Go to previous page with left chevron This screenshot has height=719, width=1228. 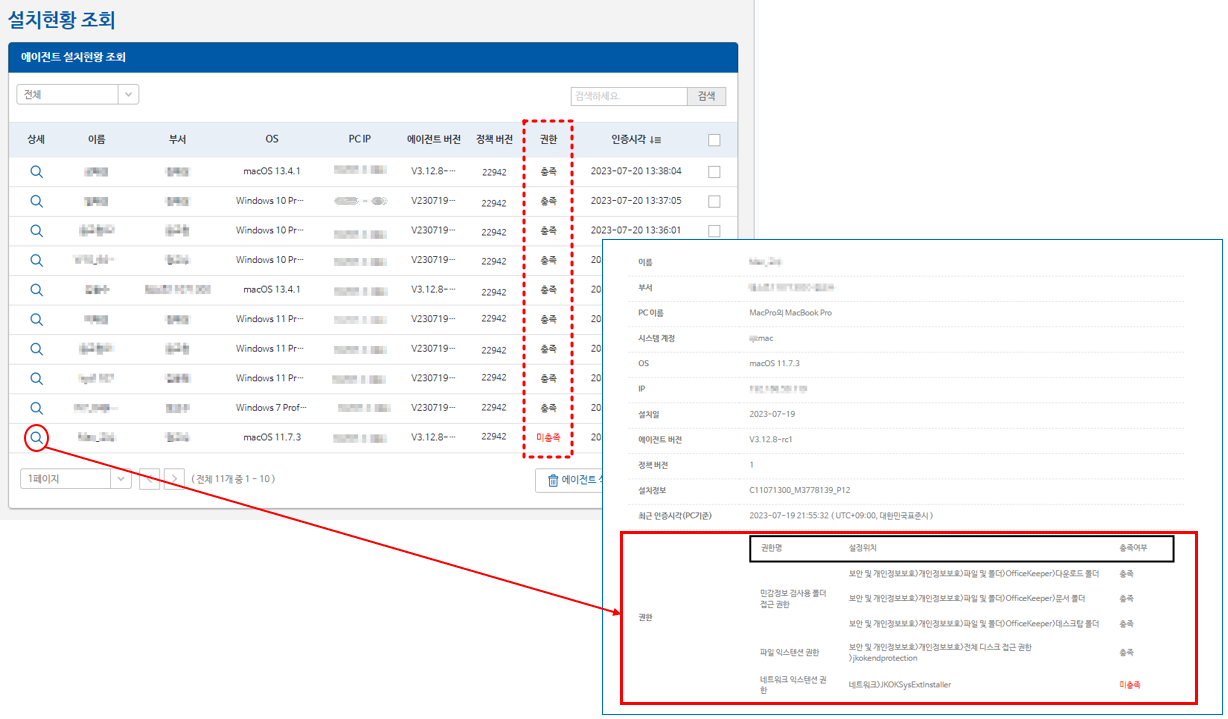point(149,479)
